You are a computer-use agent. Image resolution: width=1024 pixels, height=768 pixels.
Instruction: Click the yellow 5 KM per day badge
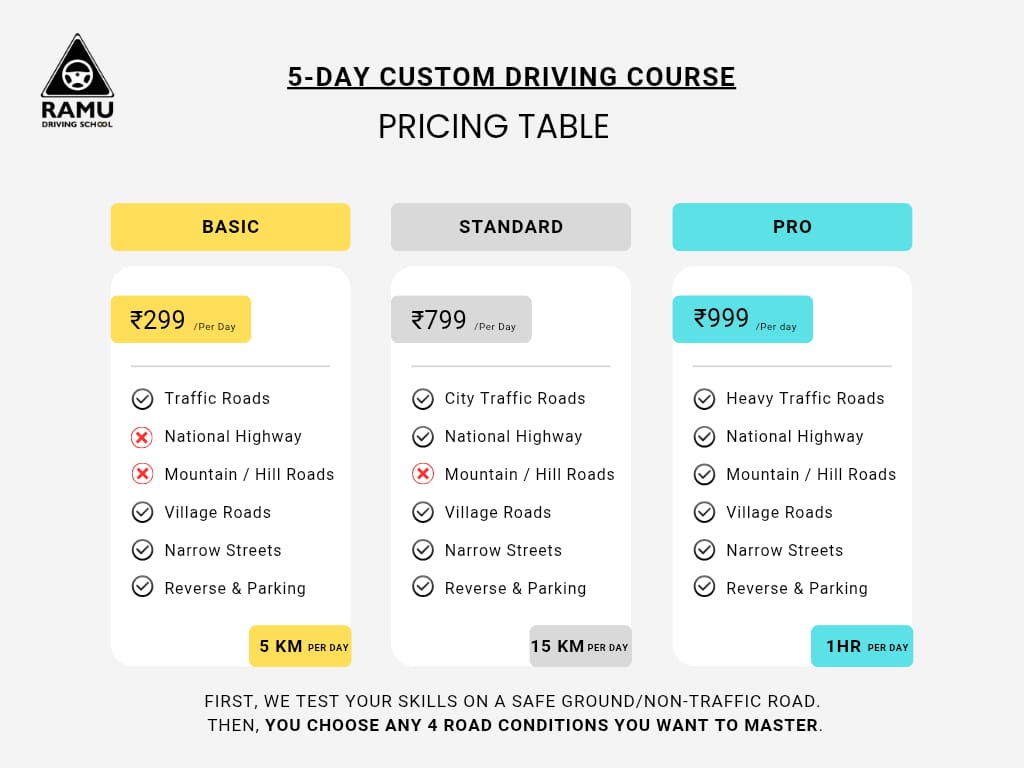pos(300,646)
